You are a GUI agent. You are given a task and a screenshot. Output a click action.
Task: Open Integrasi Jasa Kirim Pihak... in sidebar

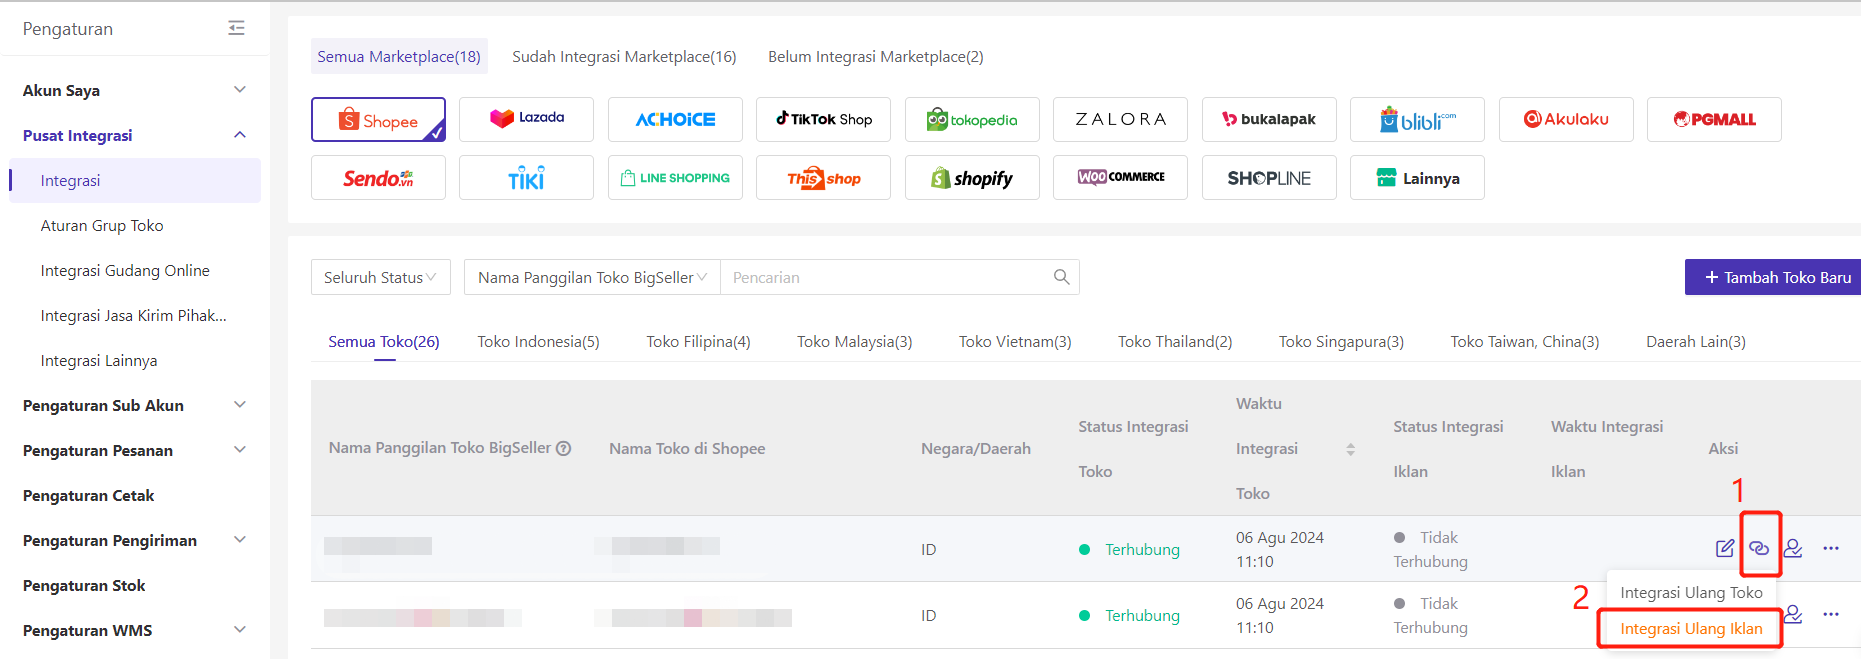click(135, 315)
